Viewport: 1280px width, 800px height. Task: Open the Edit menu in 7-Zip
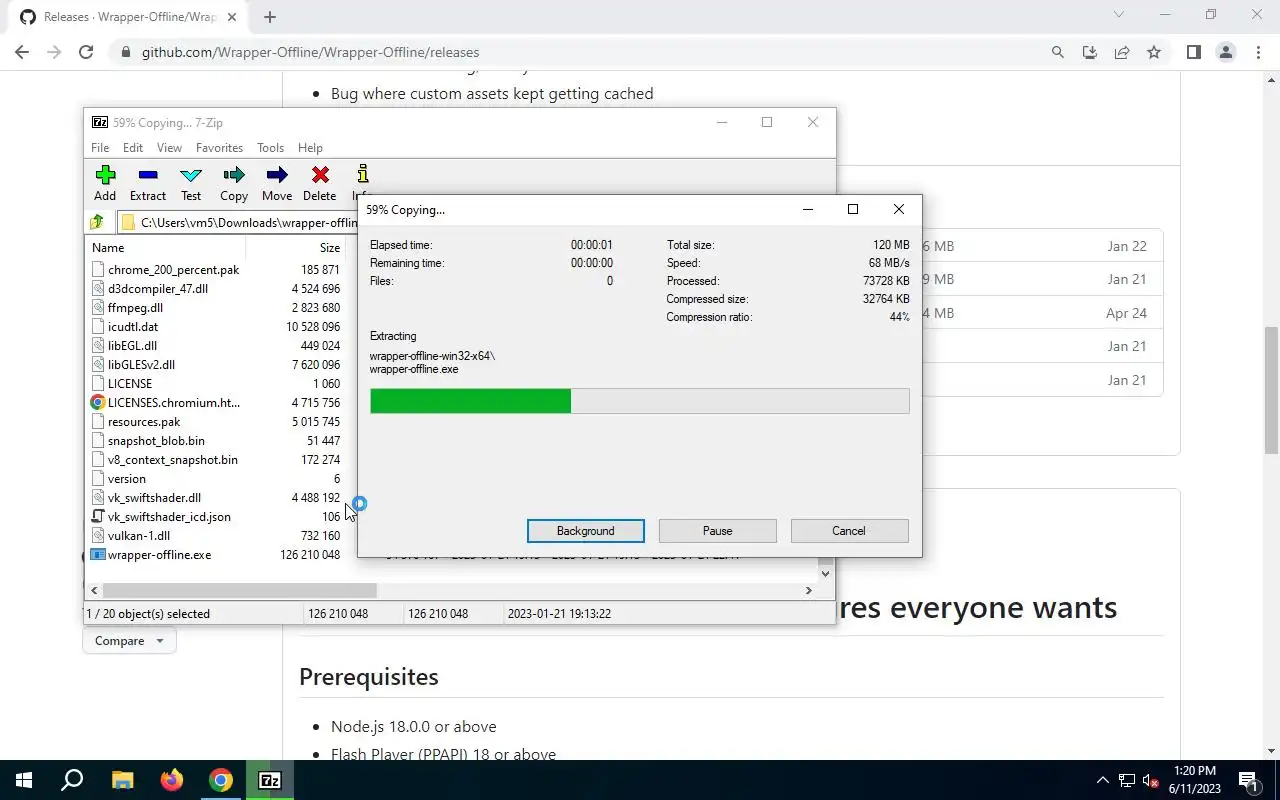(133, 148)
